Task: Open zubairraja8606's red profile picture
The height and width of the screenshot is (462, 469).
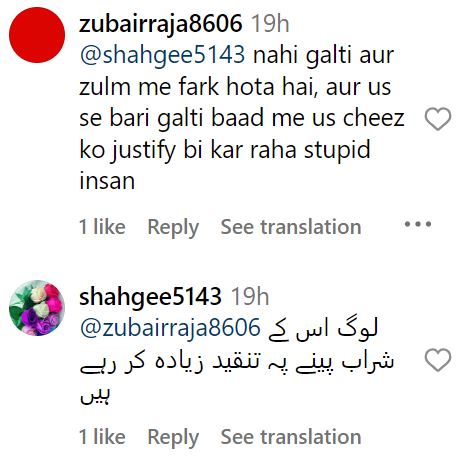Action: click(x=37, y=35)
